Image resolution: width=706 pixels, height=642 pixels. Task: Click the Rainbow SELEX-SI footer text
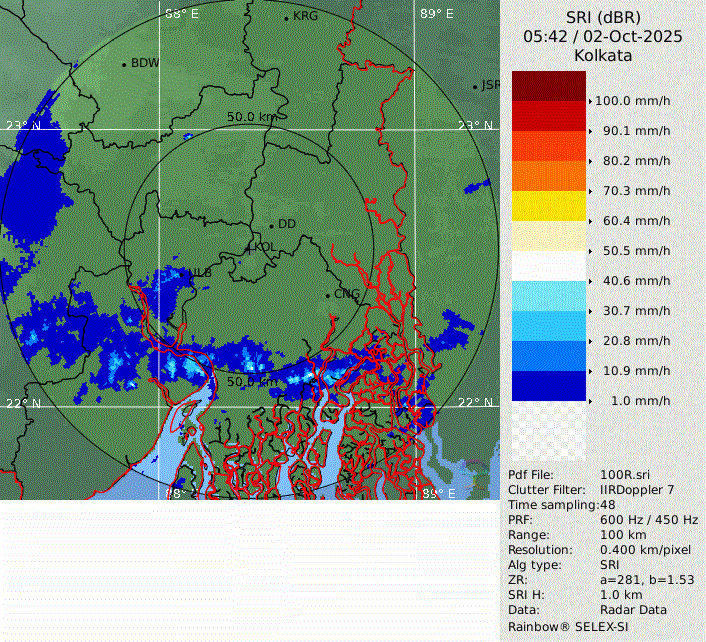(x=566, y=625)
